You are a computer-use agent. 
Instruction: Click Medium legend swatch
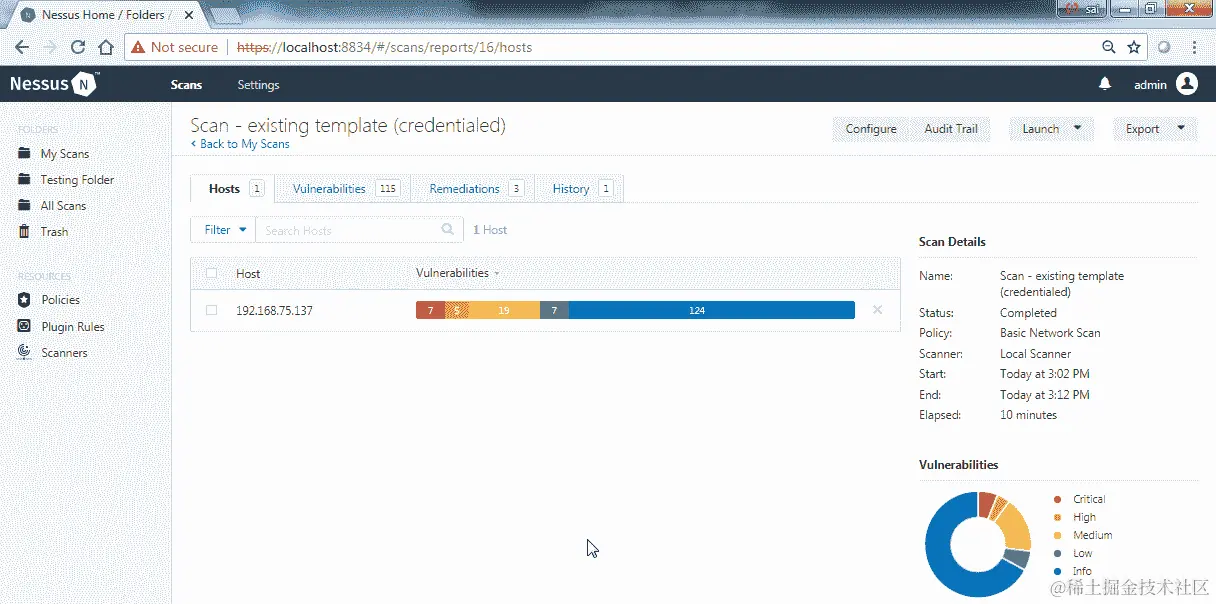click(x=1058, y=535)
